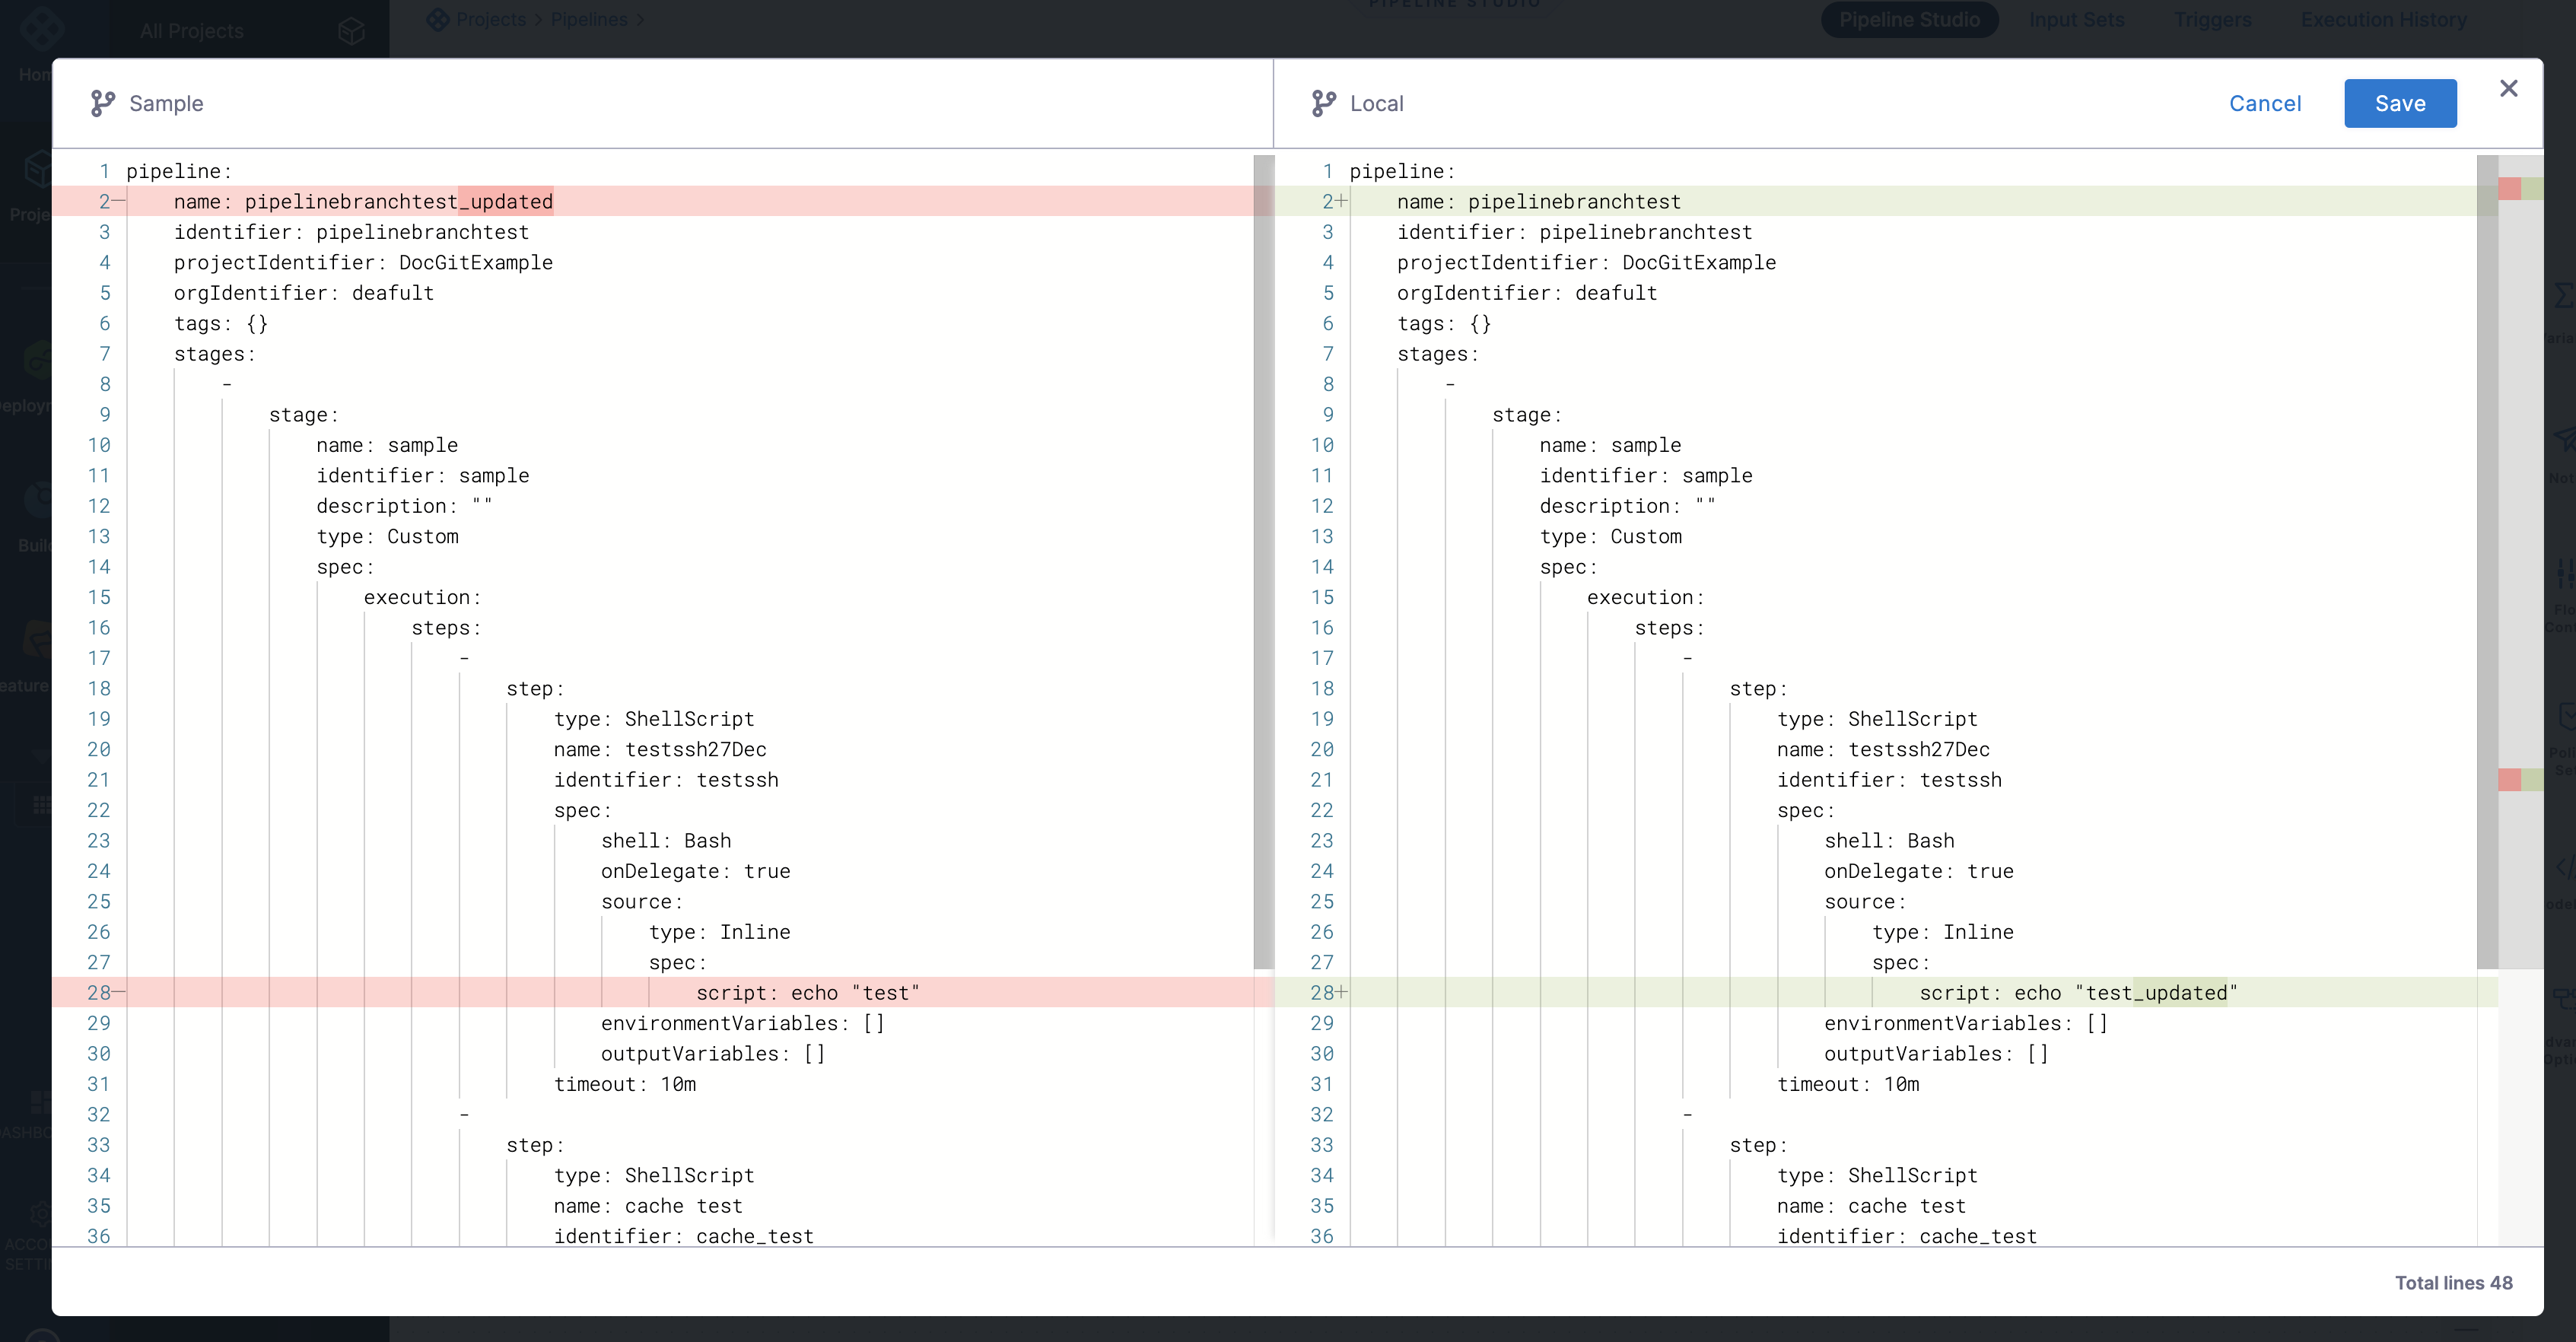
Task: Click the git branch icon beside Local
Action: (x=1323, y=104)
